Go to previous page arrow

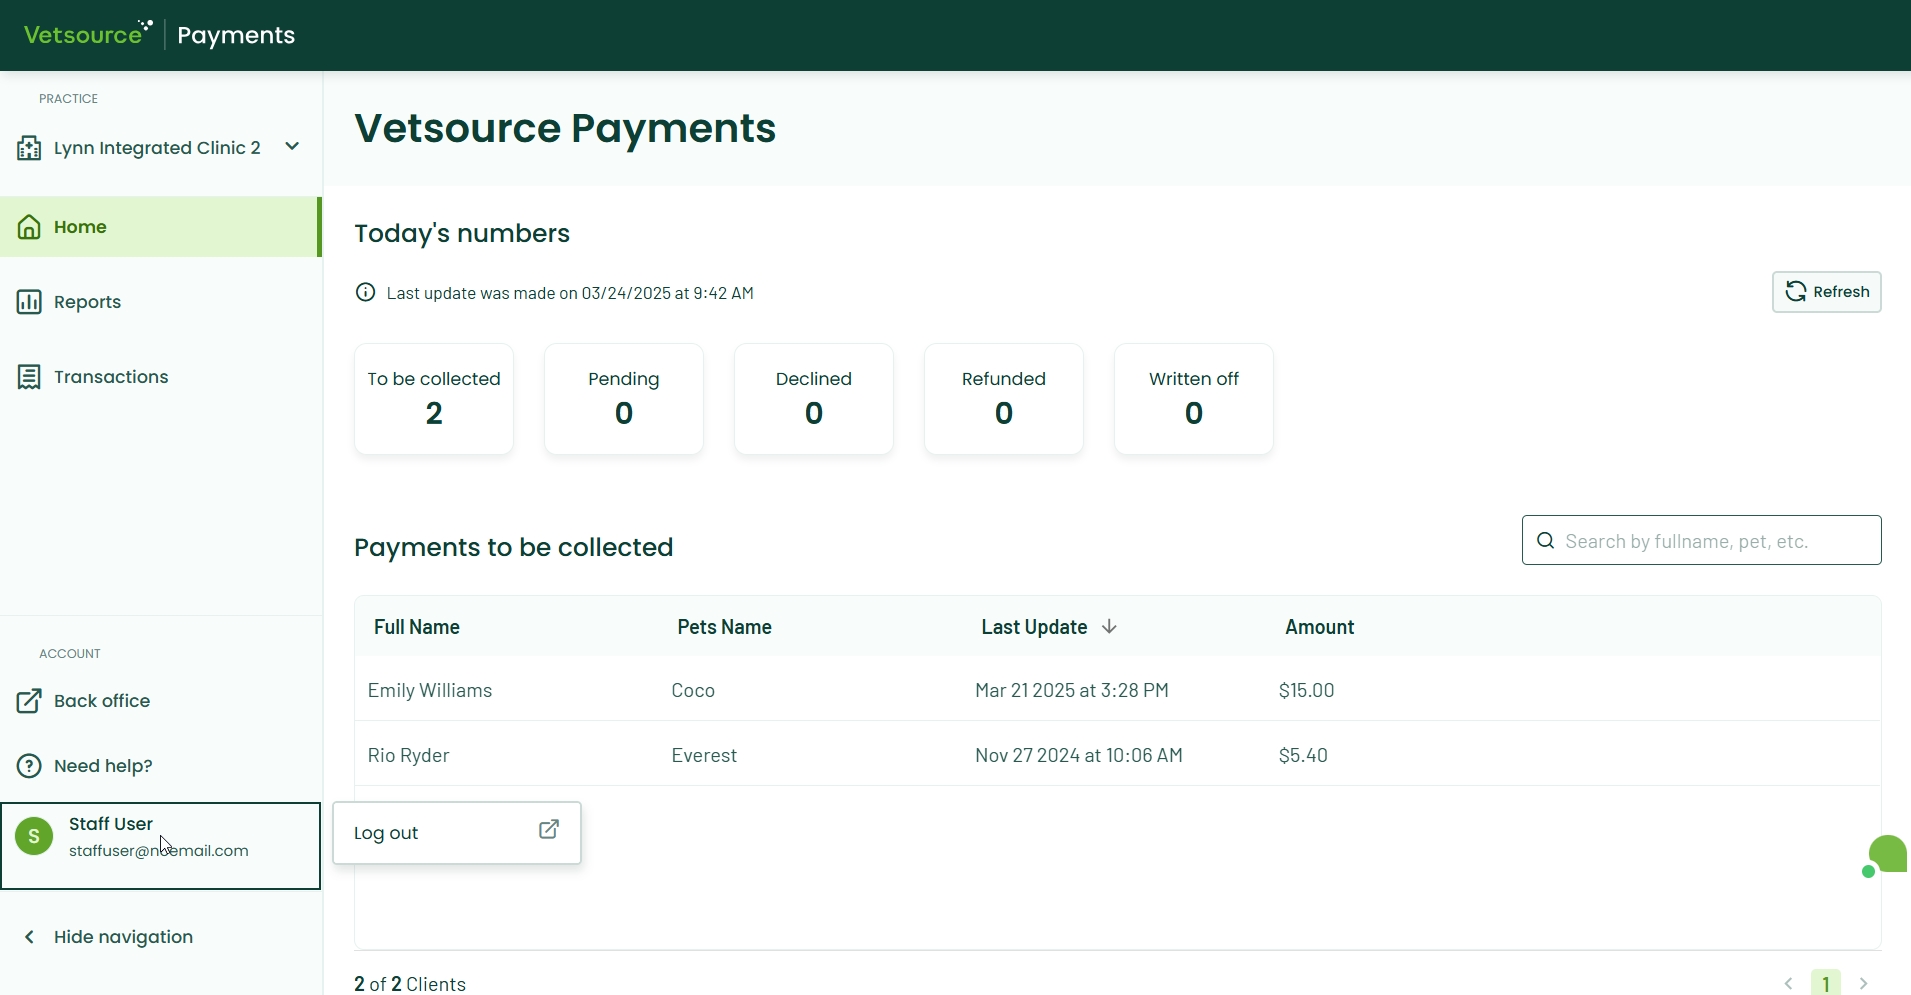pos(1789,984)
